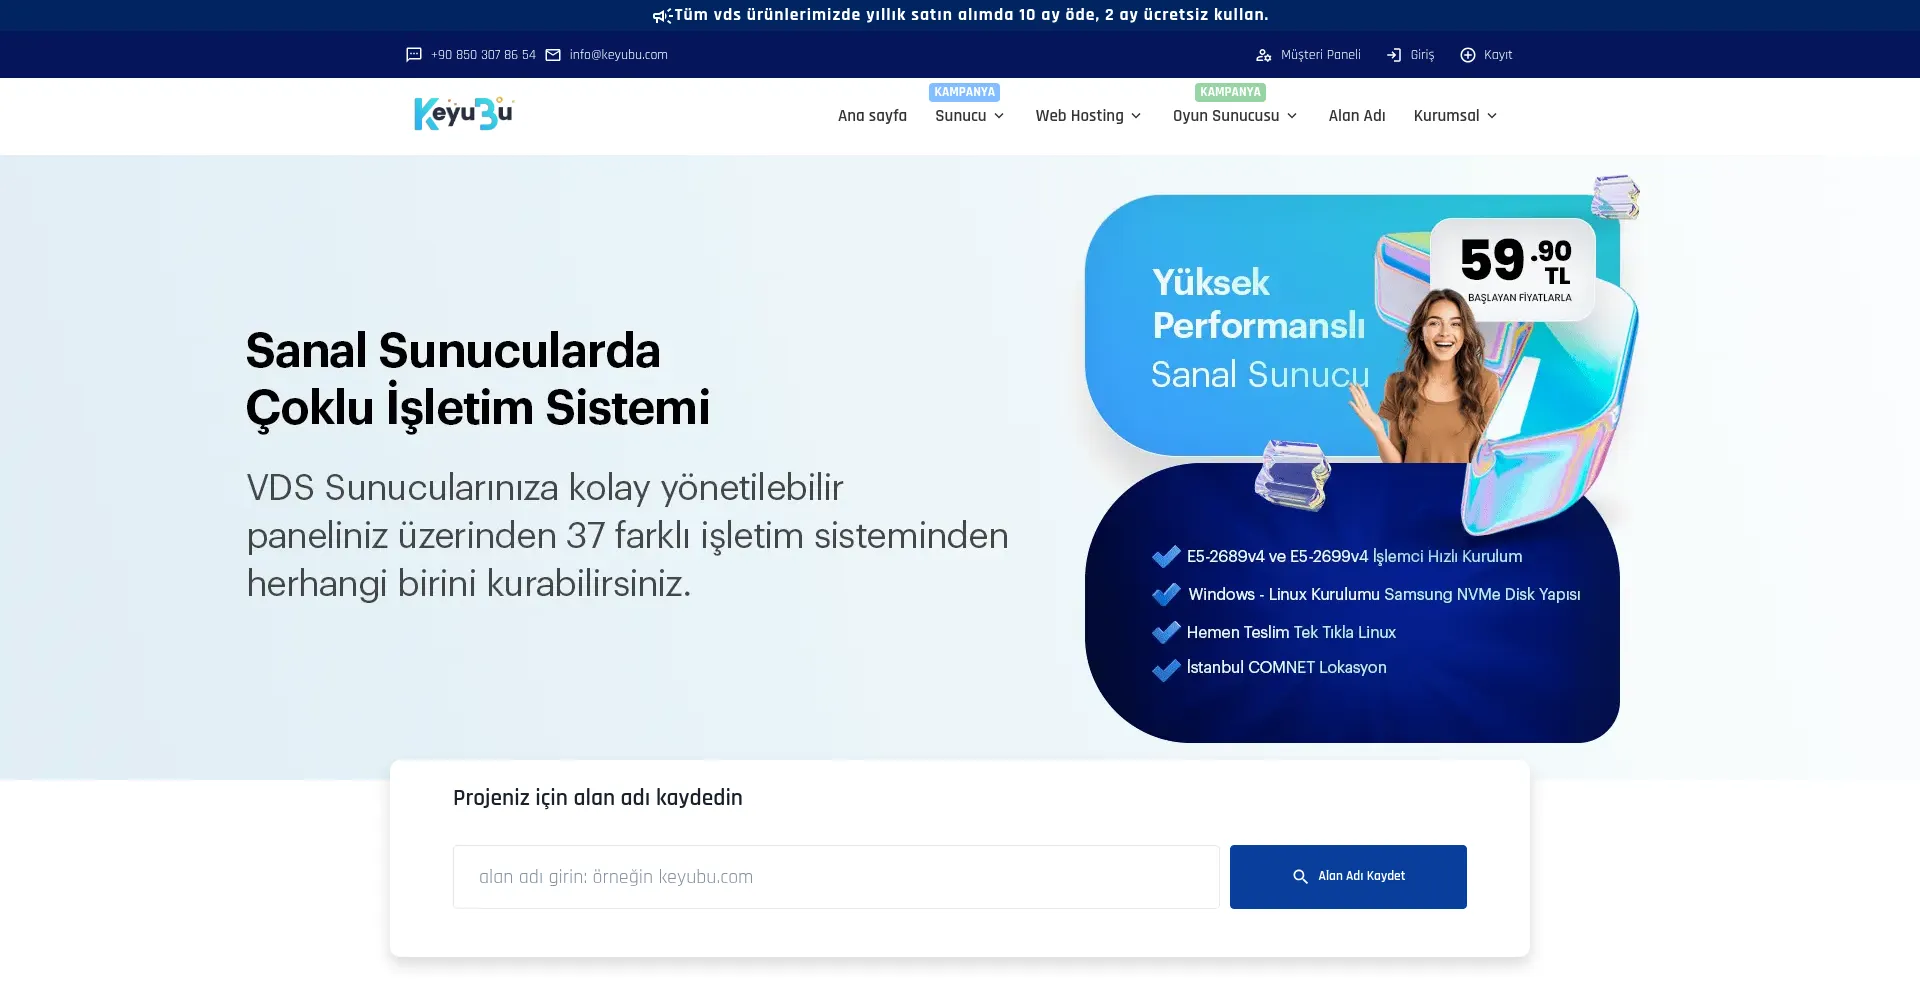
Task: Expand the Sunucu dropdown menu
Action: 969,116
